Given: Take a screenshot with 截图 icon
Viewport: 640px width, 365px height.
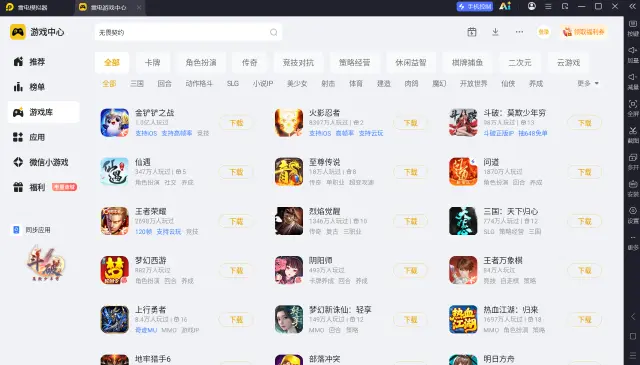Looking at the screenshot, I should (x=633, y=135).
